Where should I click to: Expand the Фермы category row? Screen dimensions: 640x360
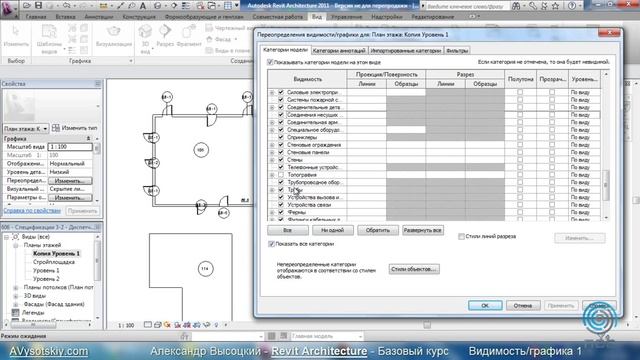(x=272, y=212)
